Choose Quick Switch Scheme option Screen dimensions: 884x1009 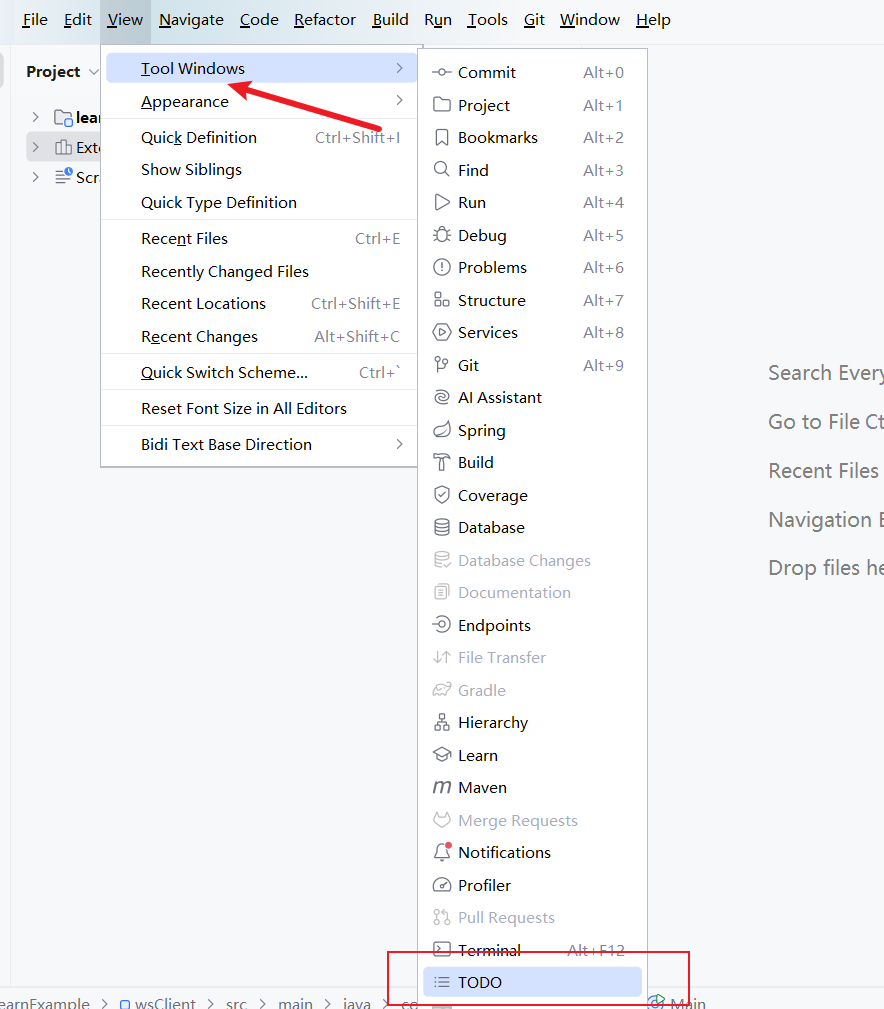coord(224,373)
